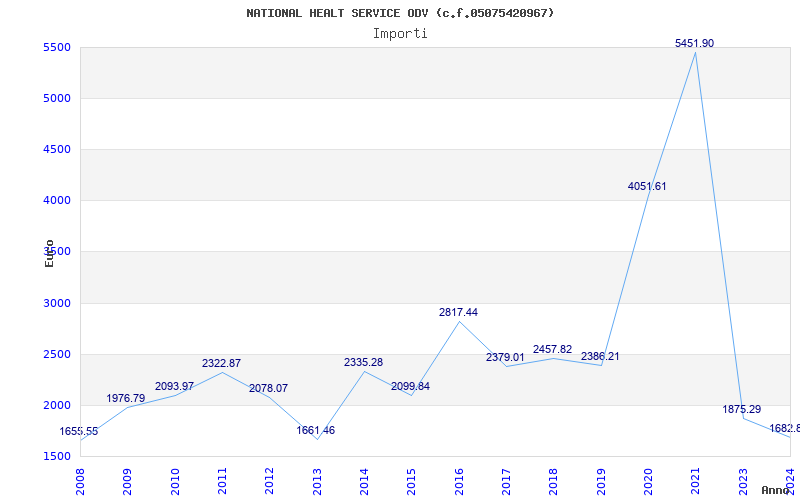Click the 2078.07 data label

click(268, 388)
